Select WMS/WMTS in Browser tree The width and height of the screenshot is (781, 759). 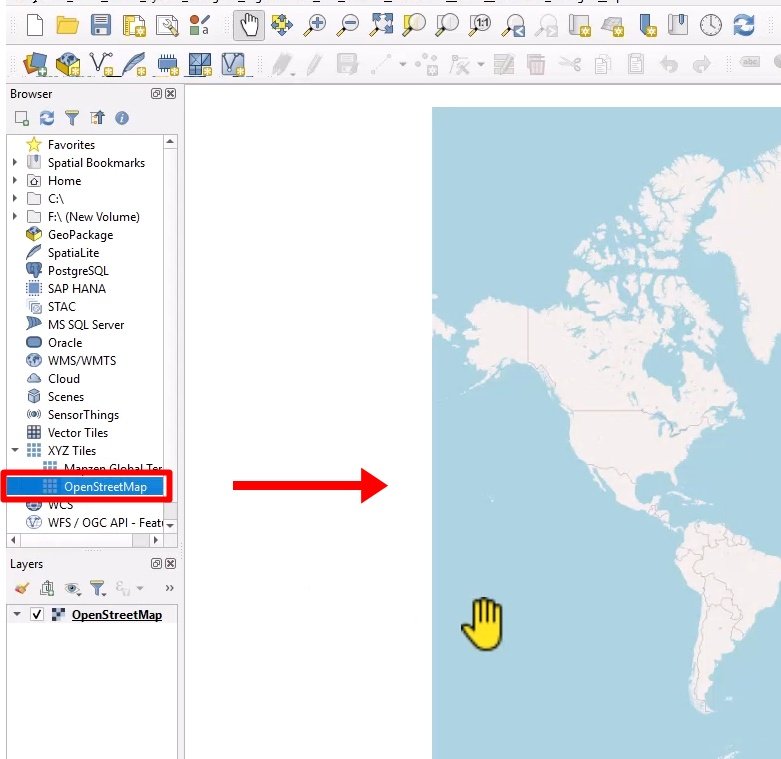point(82,361)
